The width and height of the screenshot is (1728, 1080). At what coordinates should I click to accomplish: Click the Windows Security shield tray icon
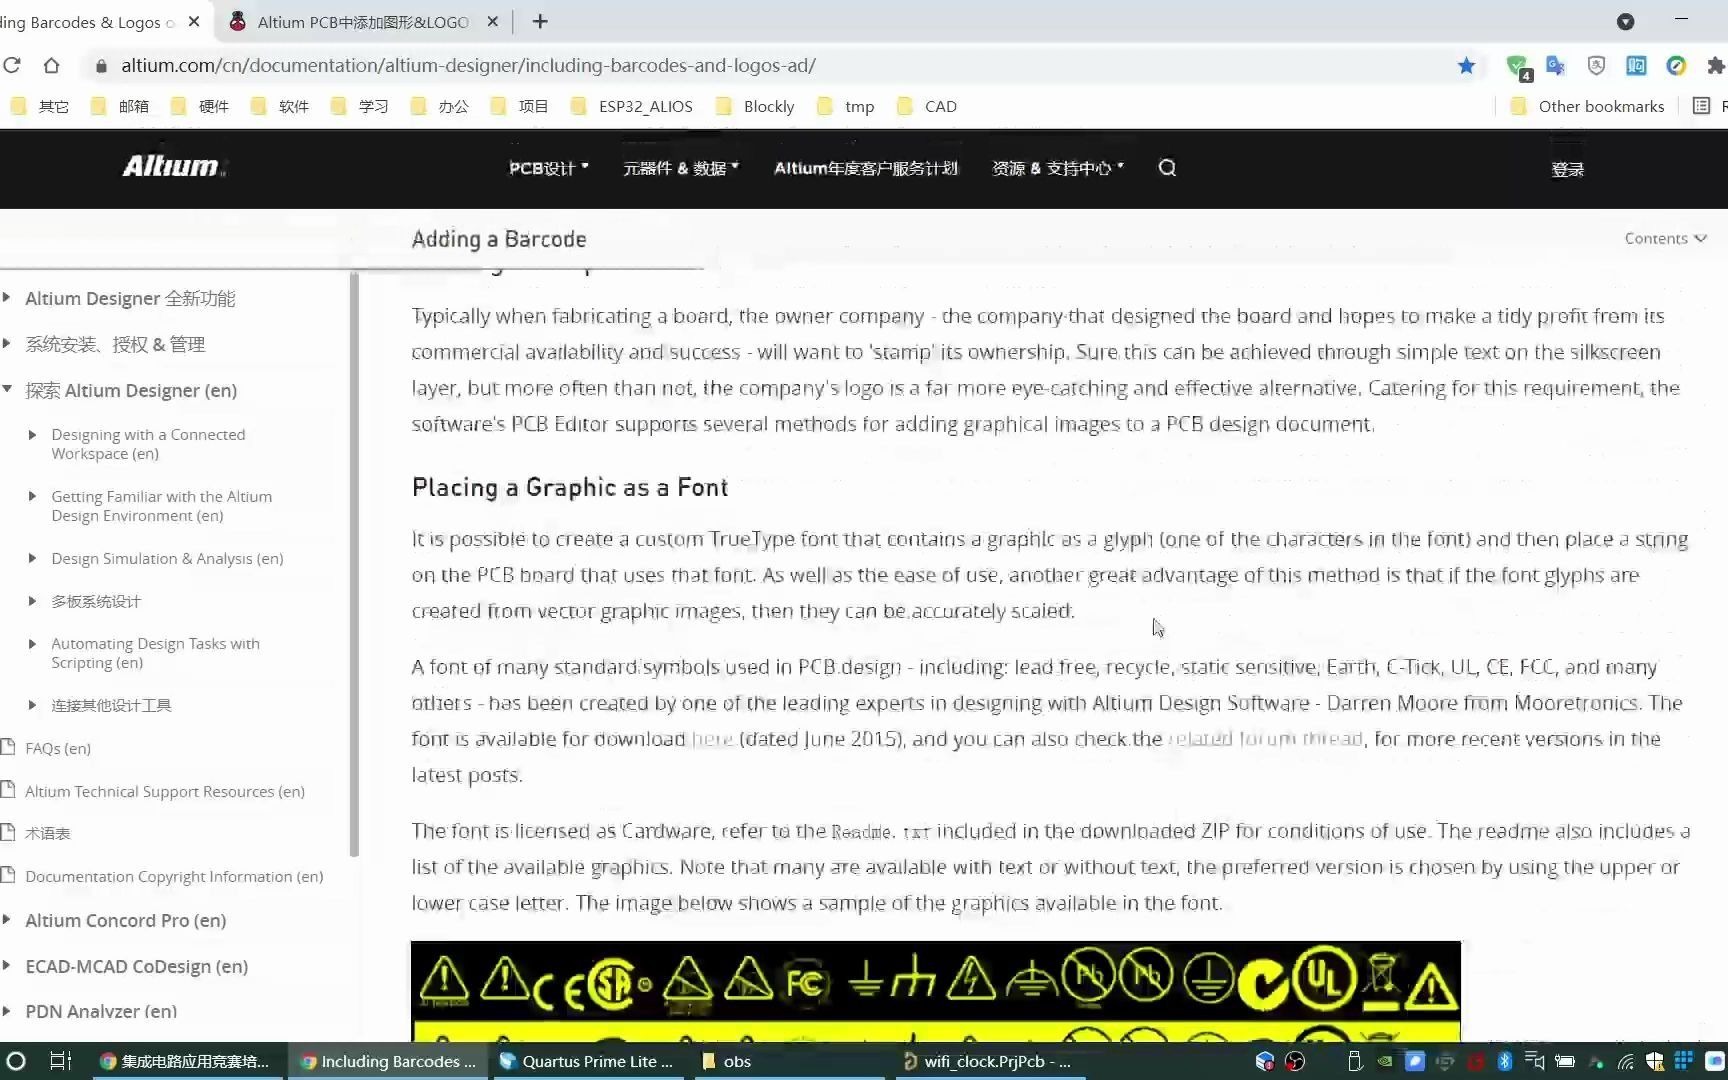pyautogui.click(x=1655, y=1061)
